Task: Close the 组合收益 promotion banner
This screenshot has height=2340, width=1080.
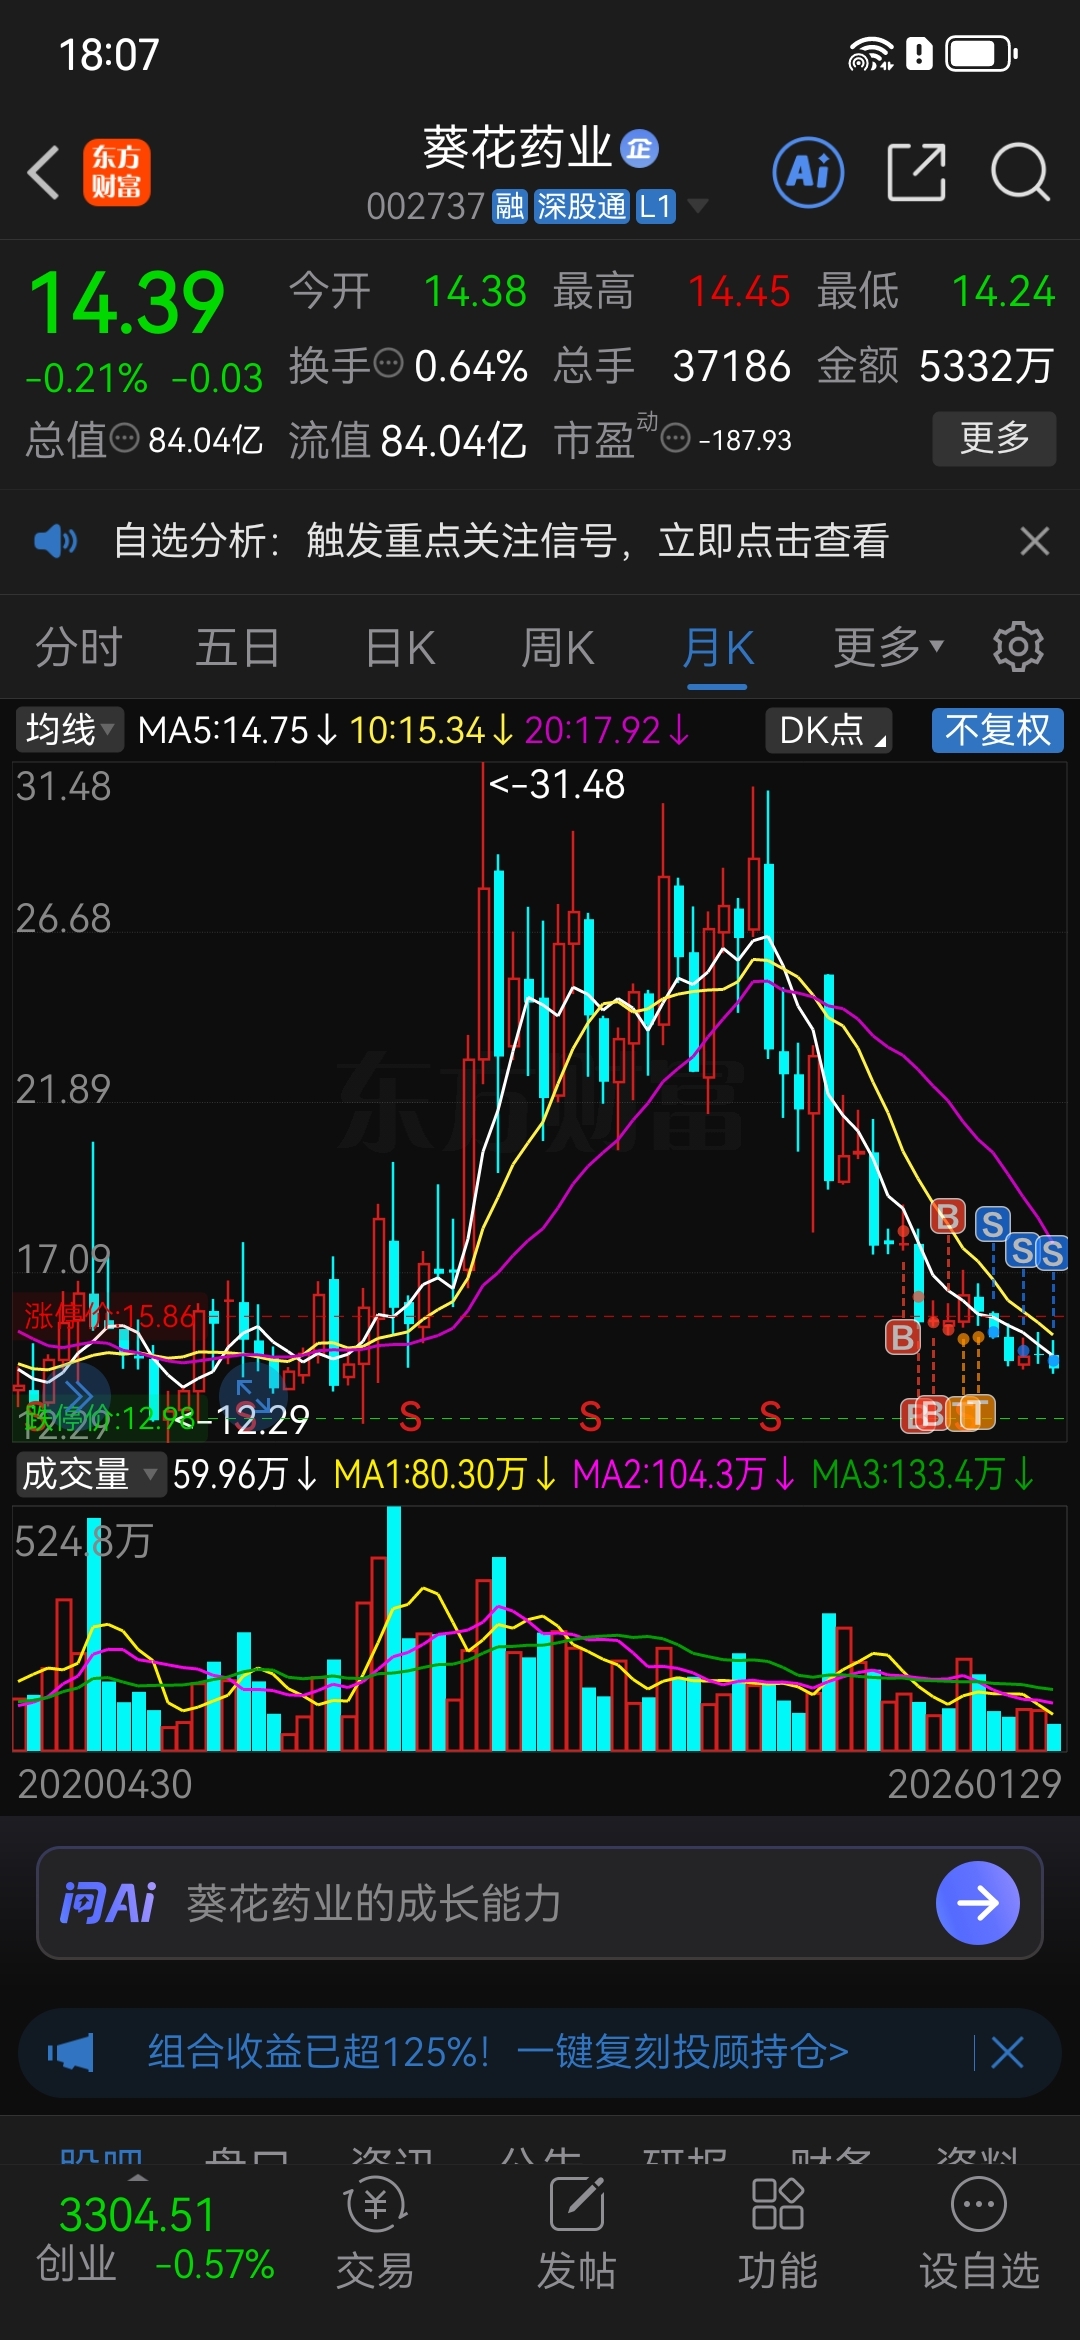Action: (1007, 2053)
